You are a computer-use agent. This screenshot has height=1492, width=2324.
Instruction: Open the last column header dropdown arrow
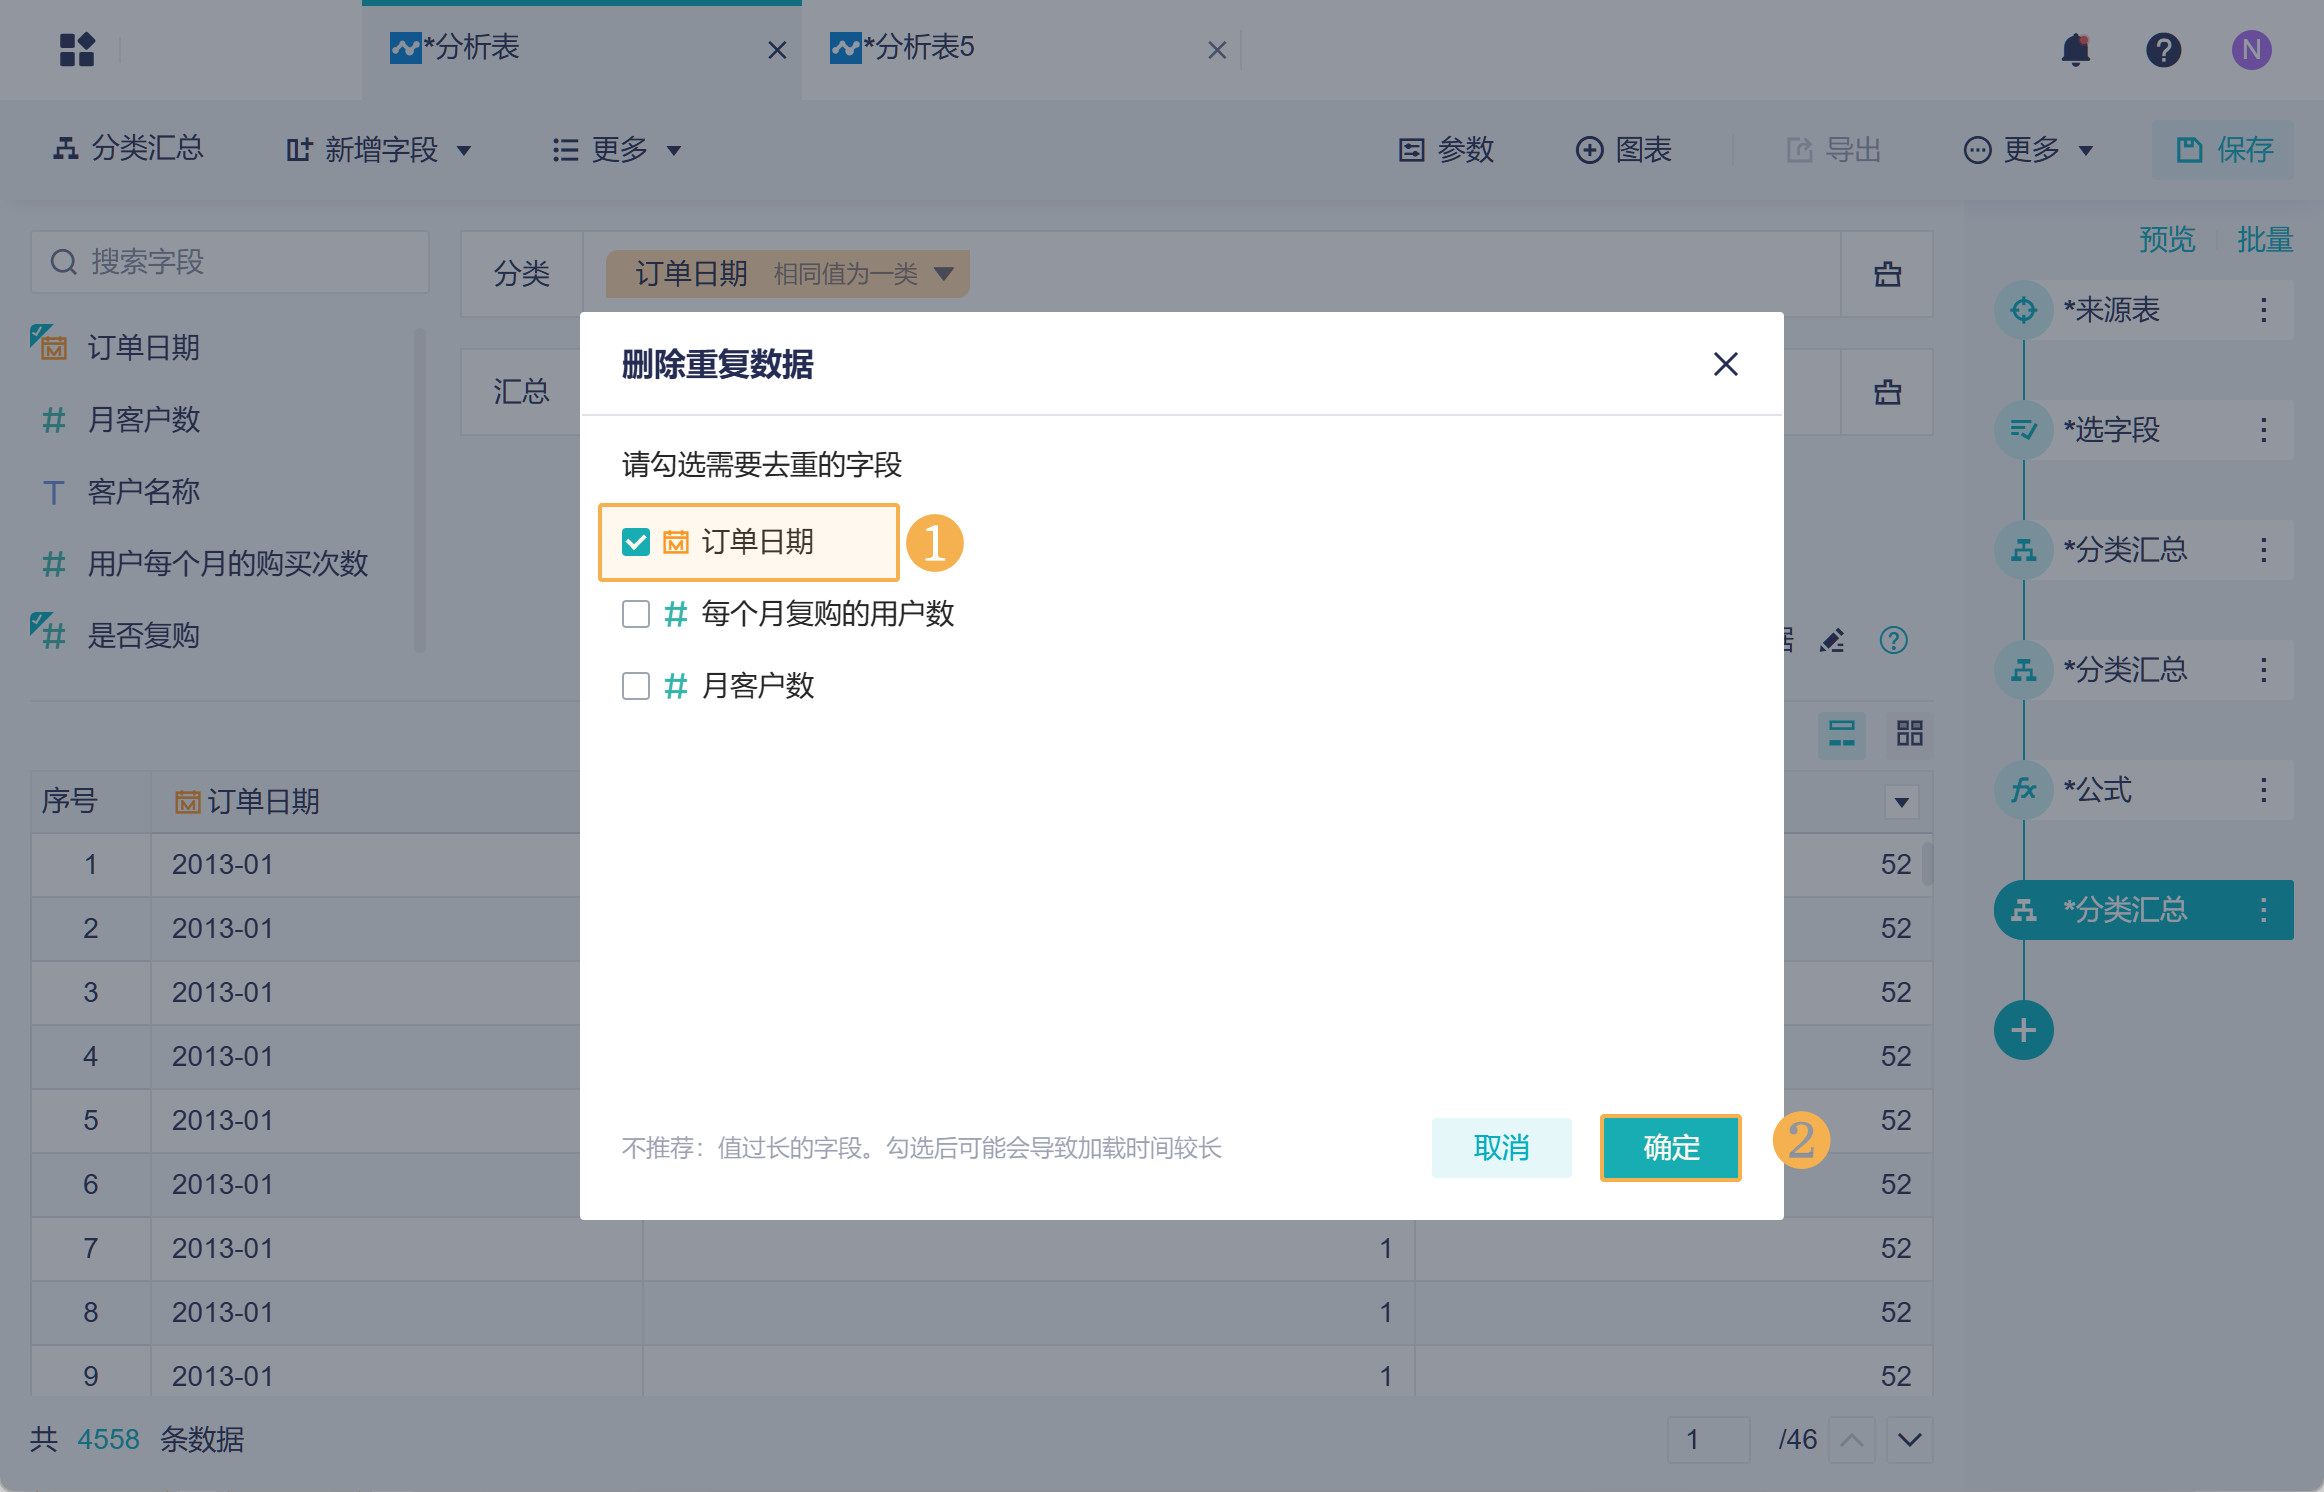[1902, 802]
